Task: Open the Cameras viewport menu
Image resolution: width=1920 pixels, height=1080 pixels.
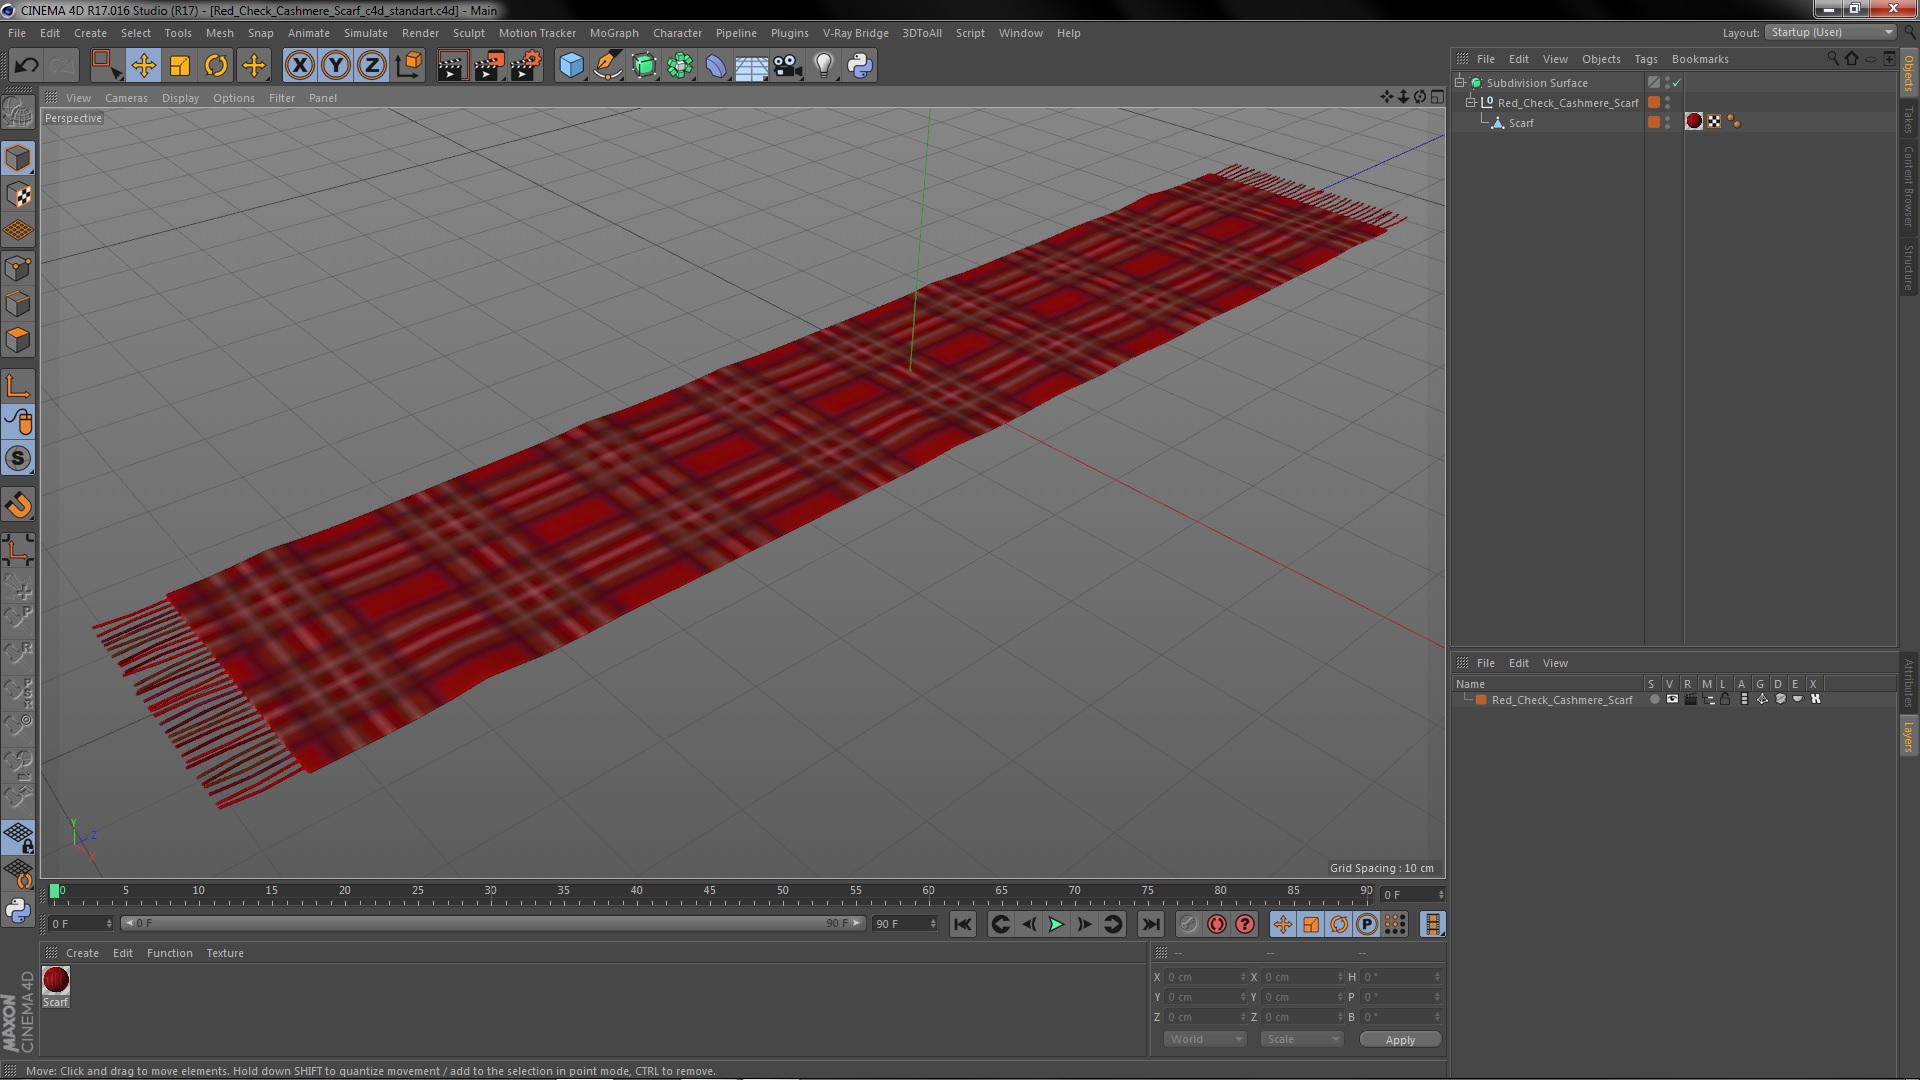Action: click(x=126, y=98)
